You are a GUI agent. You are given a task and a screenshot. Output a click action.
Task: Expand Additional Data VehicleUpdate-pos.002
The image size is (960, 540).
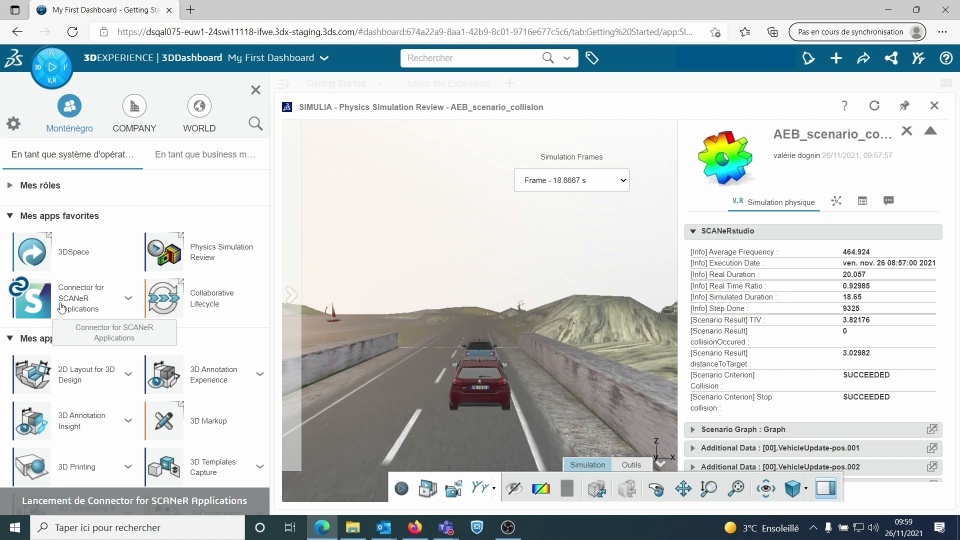pyautogui.click(x=693, y=467)
